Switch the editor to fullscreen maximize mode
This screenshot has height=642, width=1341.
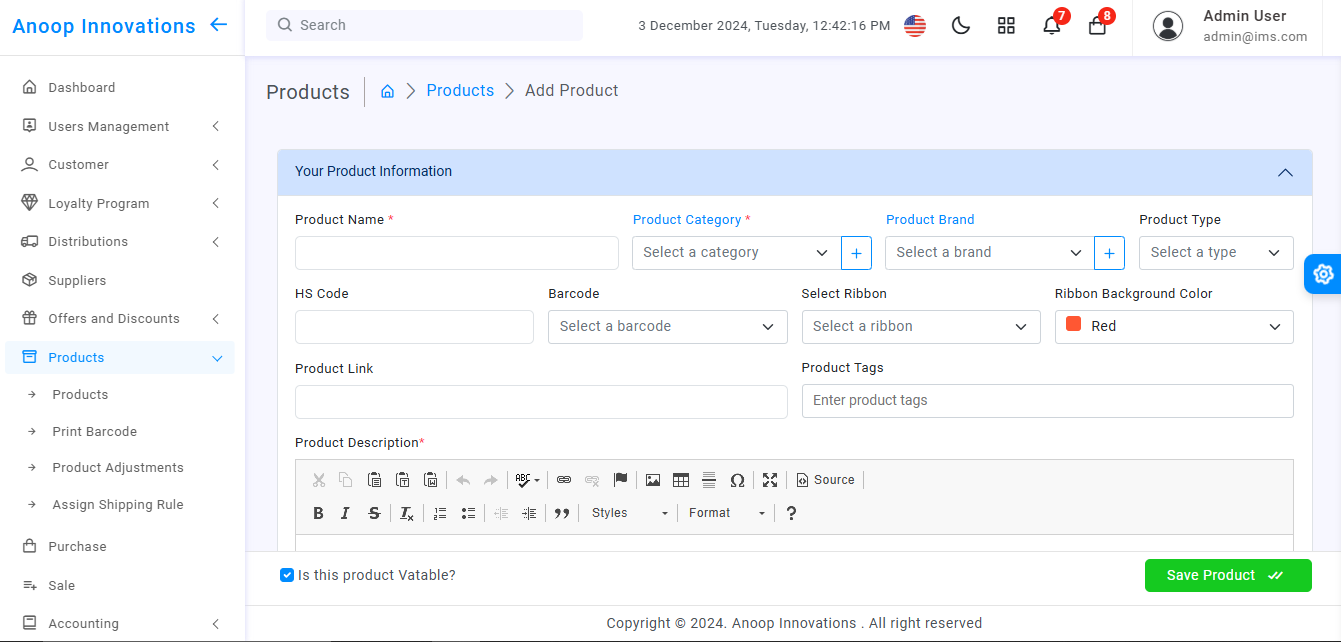pyautogui.click(x=770, y=480)
